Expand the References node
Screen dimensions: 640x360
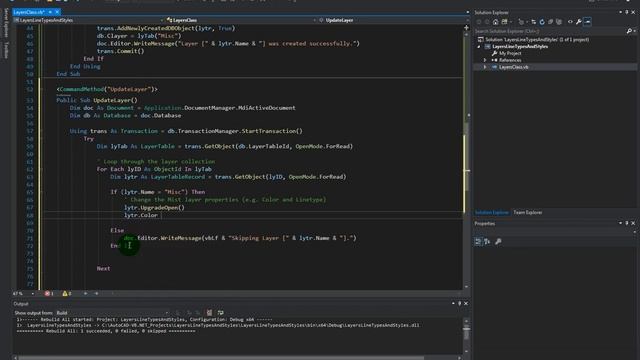click(x=485, y=60)
